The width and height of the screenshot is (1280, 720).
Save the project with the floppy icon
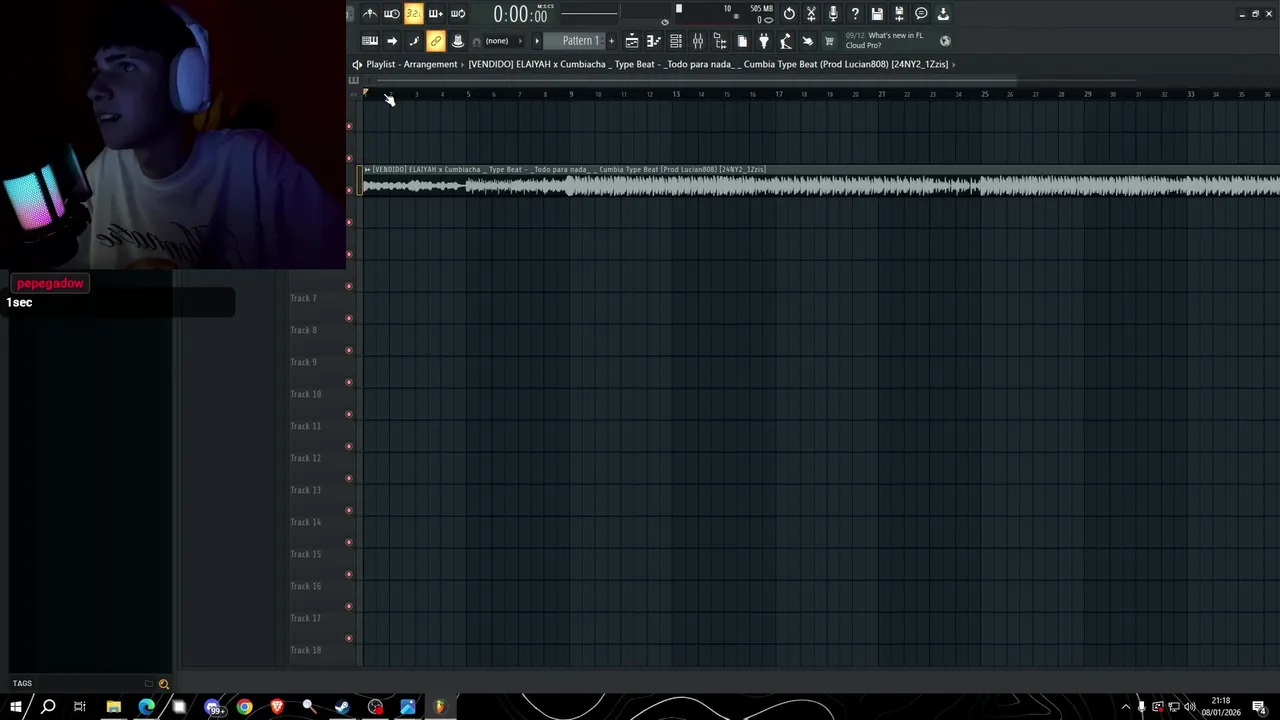pyautogui.click(x=877, y=14)
